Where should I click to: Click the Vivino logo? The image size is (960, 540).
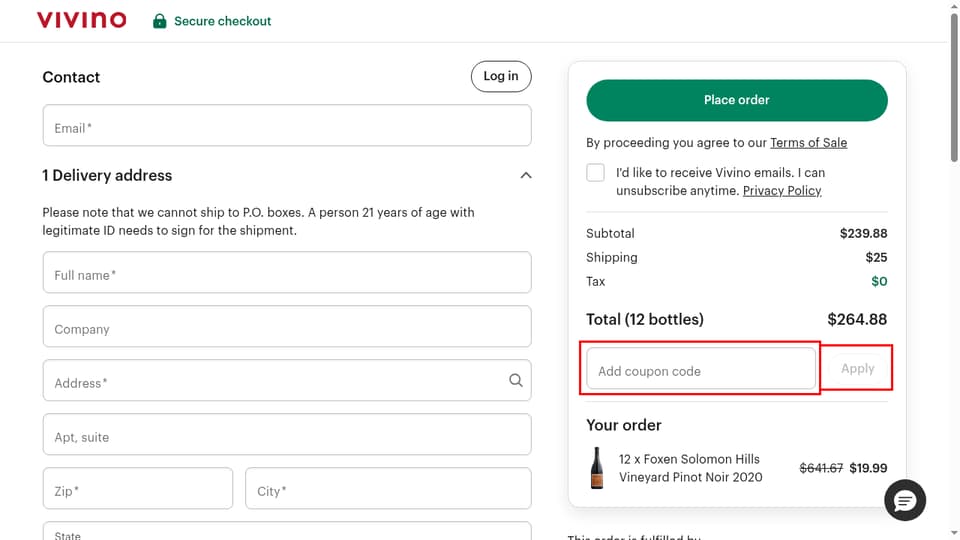tap(81, 20)
